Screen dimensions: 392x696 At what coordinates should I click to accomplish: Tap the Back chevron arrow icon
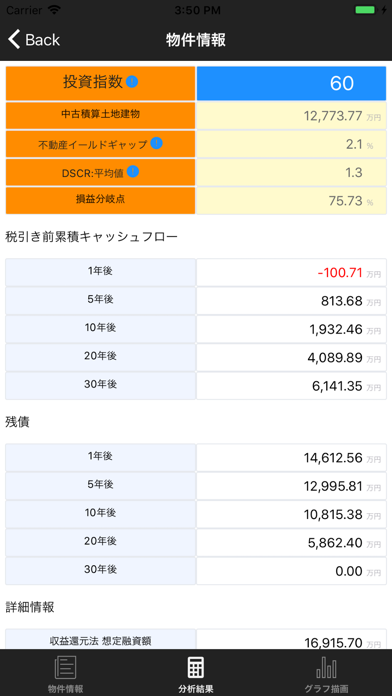(x=14, y=40)
